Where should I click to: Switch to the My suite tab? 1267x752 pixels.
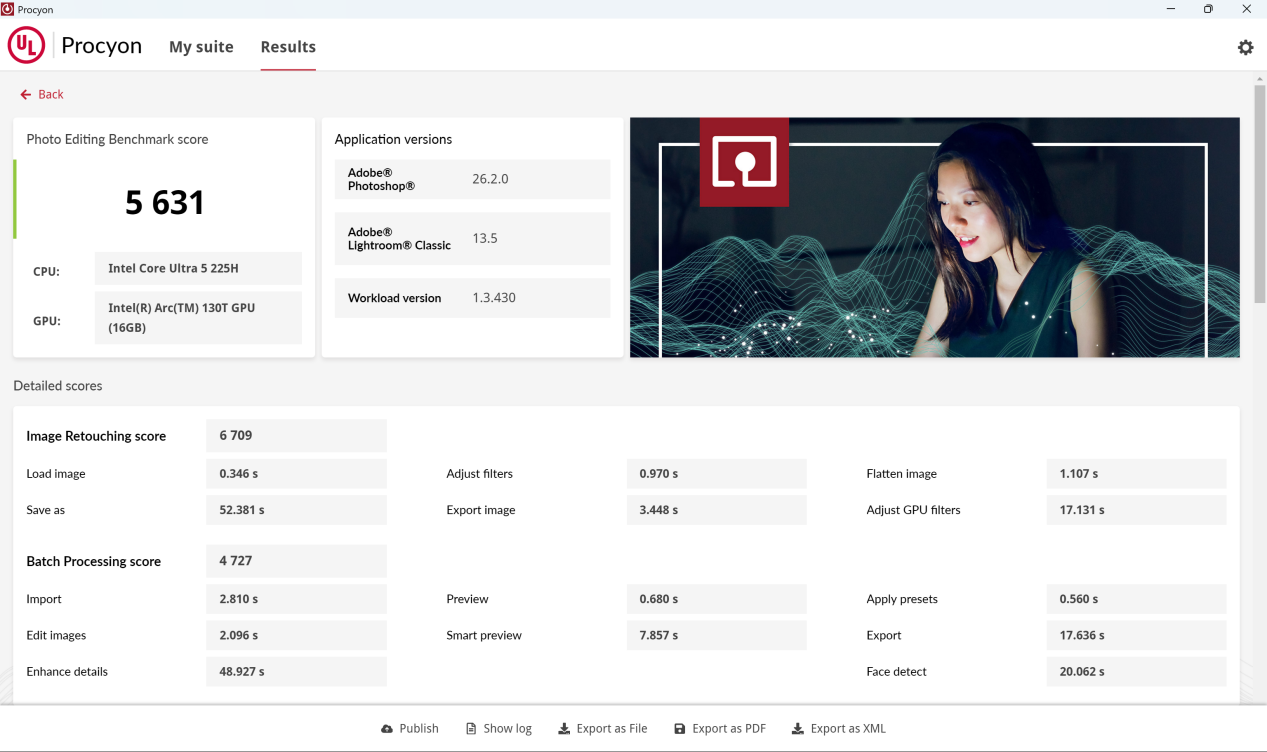[201, 47]
